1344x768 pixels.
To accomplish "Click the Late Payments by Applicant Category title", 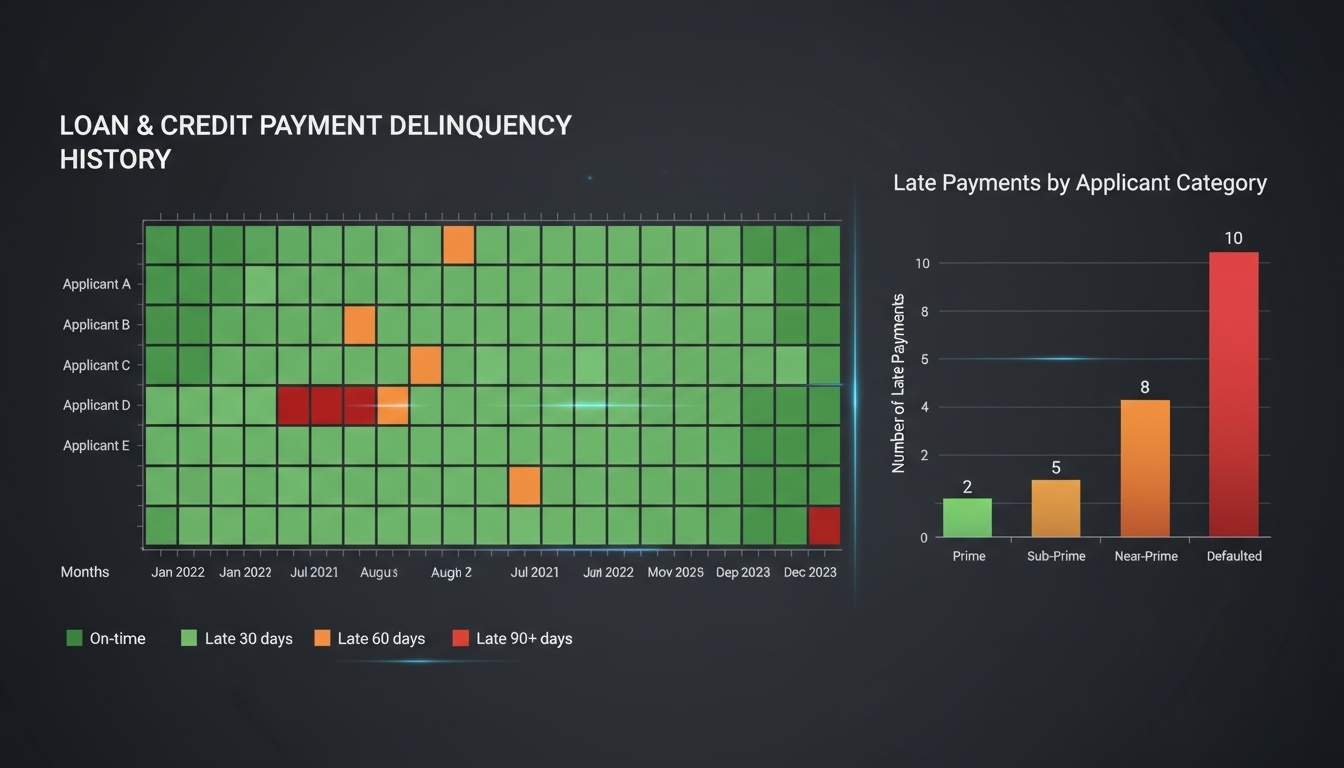I will (x=1080, y=182).
